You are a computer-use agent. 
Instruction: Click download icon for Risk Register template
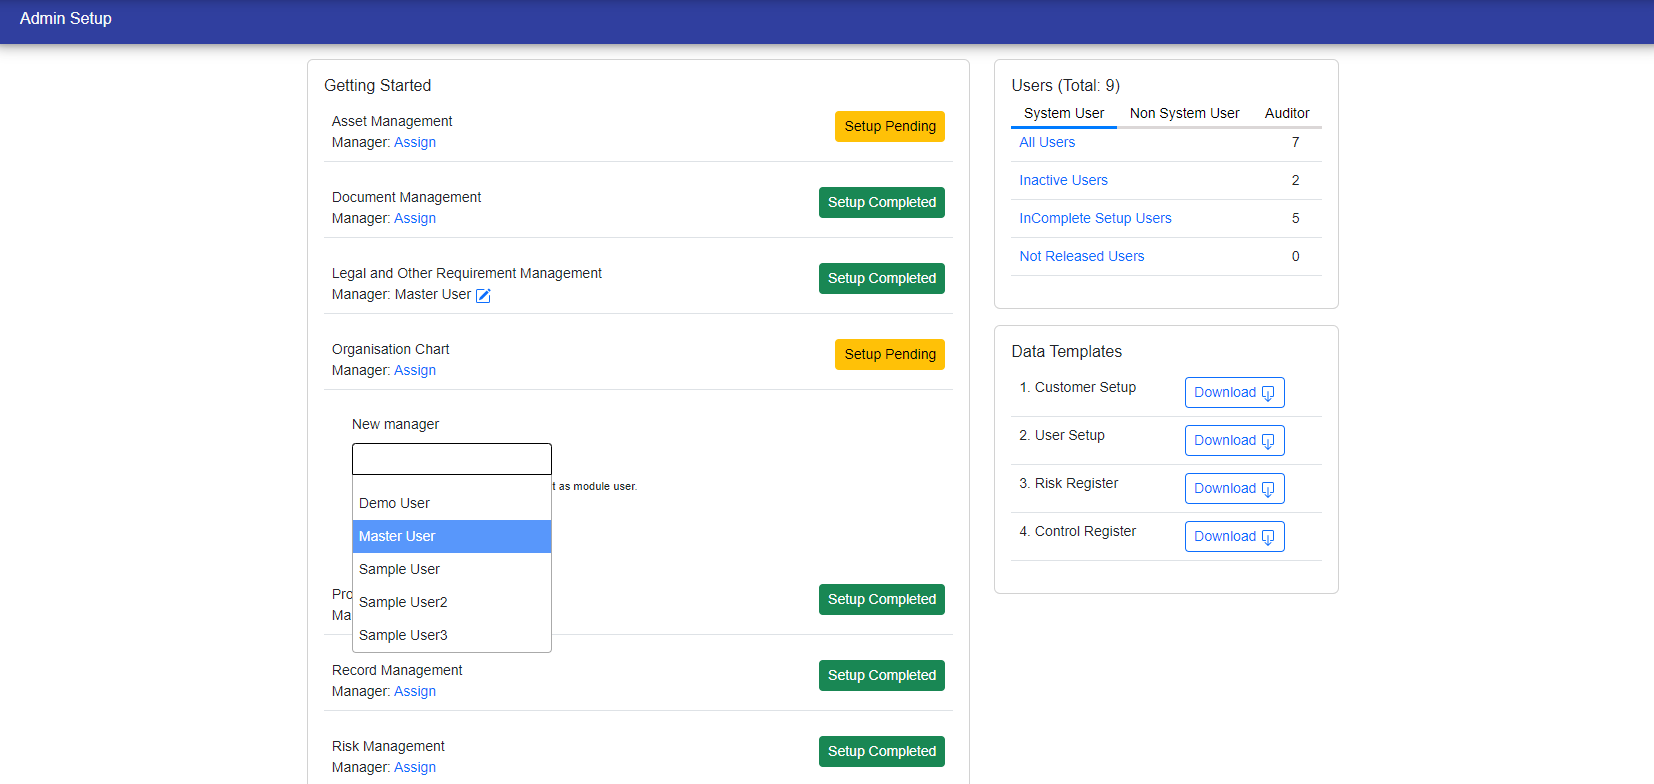(x=1267, y=489)
